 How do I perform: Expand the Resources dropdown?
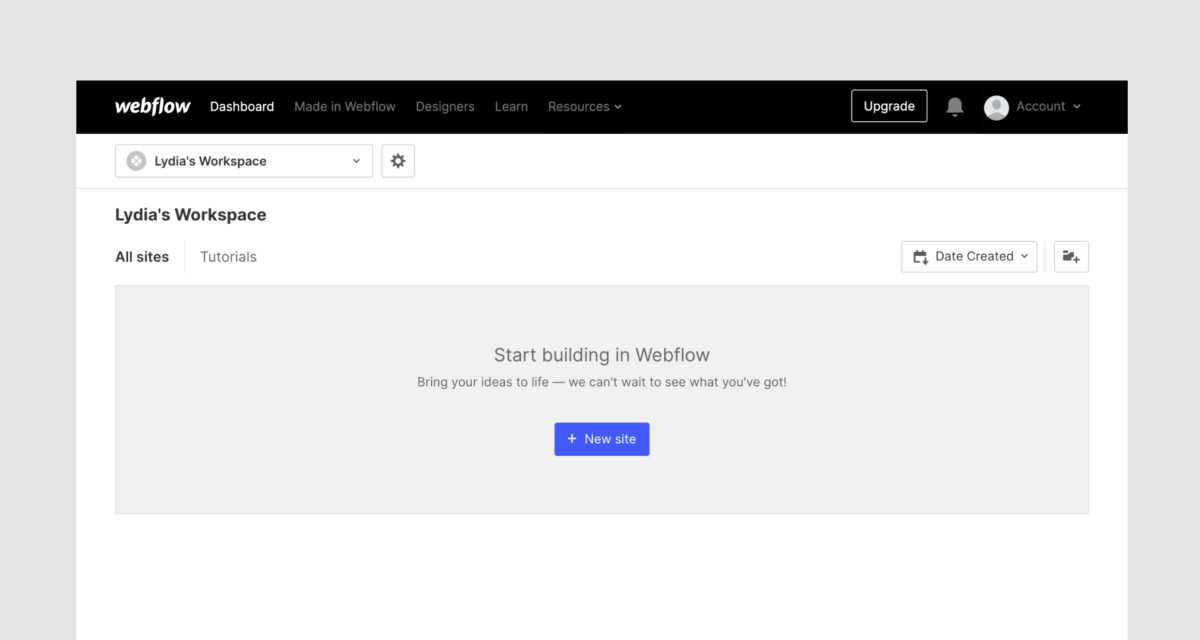coord(584,106)
